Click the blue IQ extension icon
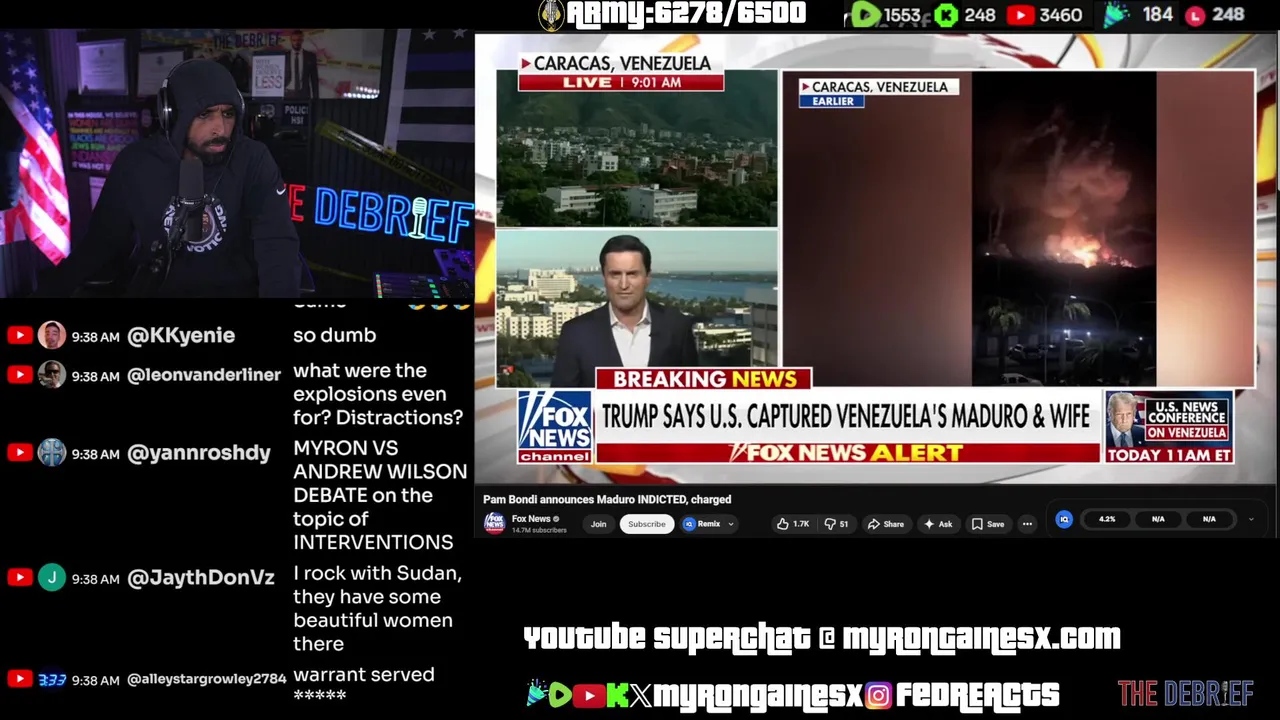Screen dimensions: 1280x720 click(x=1064, y=519)
